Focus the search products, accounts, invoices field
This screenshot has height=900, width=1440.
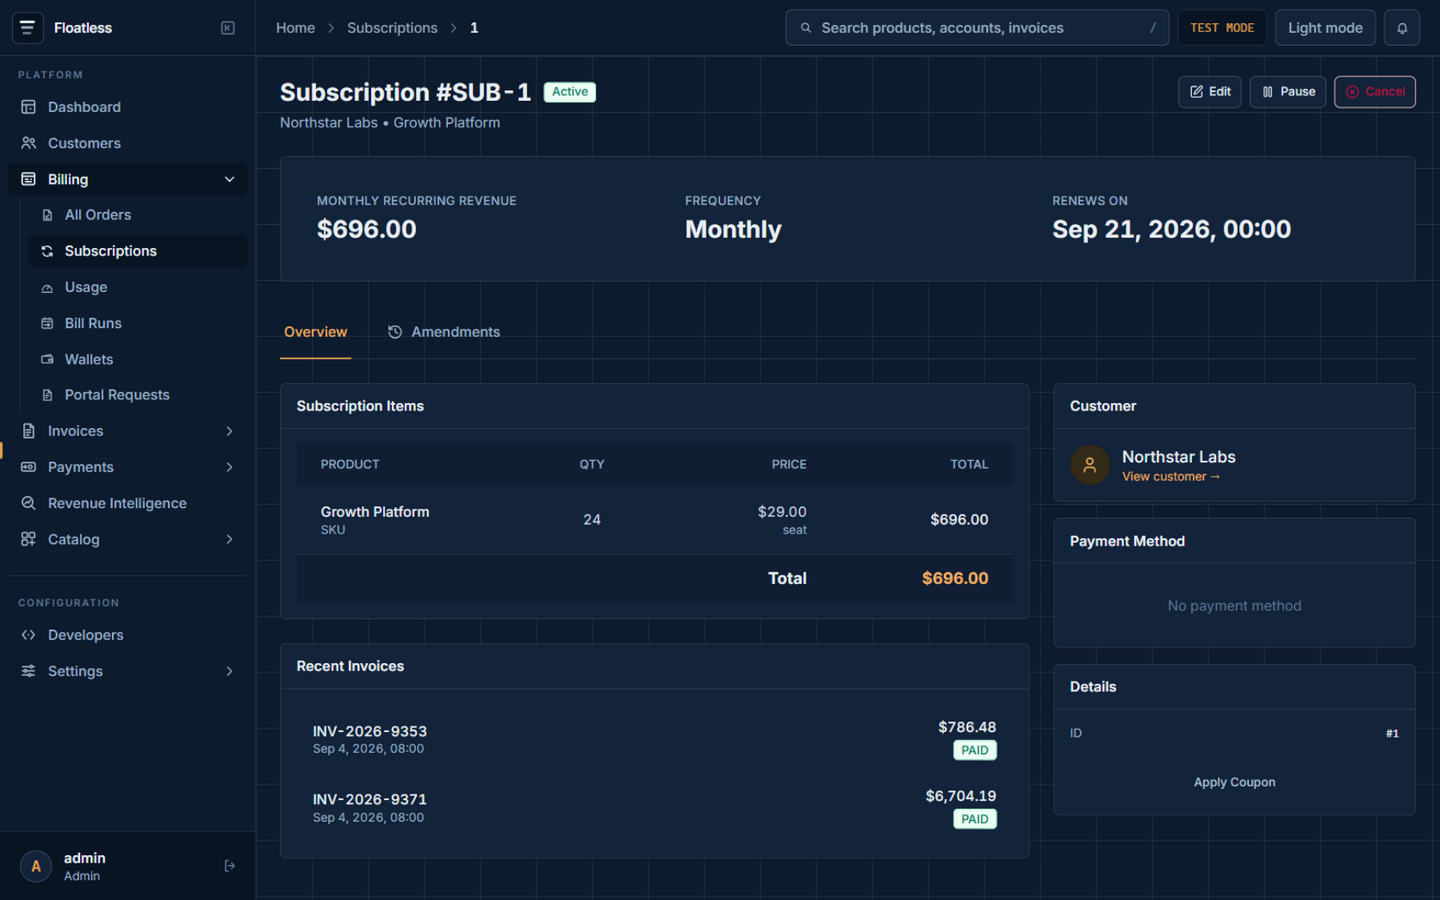[x=977, y=28]
